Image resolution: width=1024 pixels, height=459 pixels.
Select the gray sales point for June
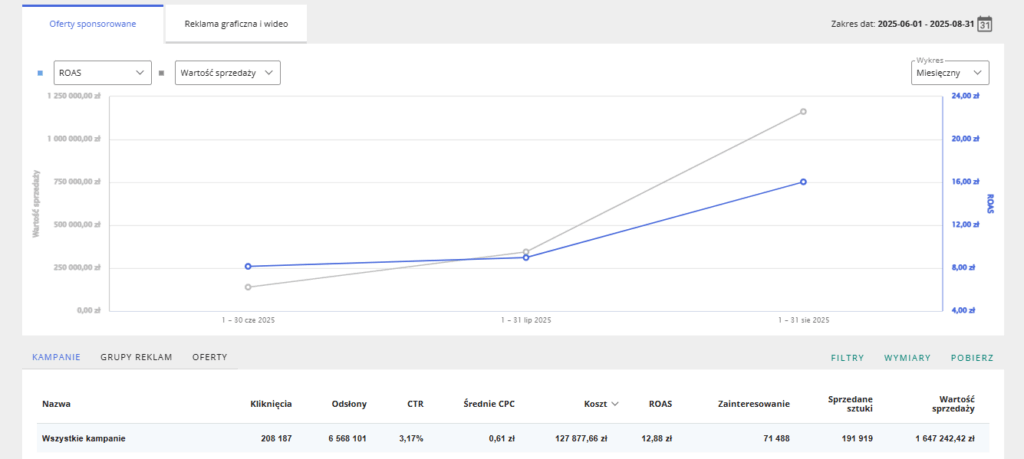tap(248, 287)
